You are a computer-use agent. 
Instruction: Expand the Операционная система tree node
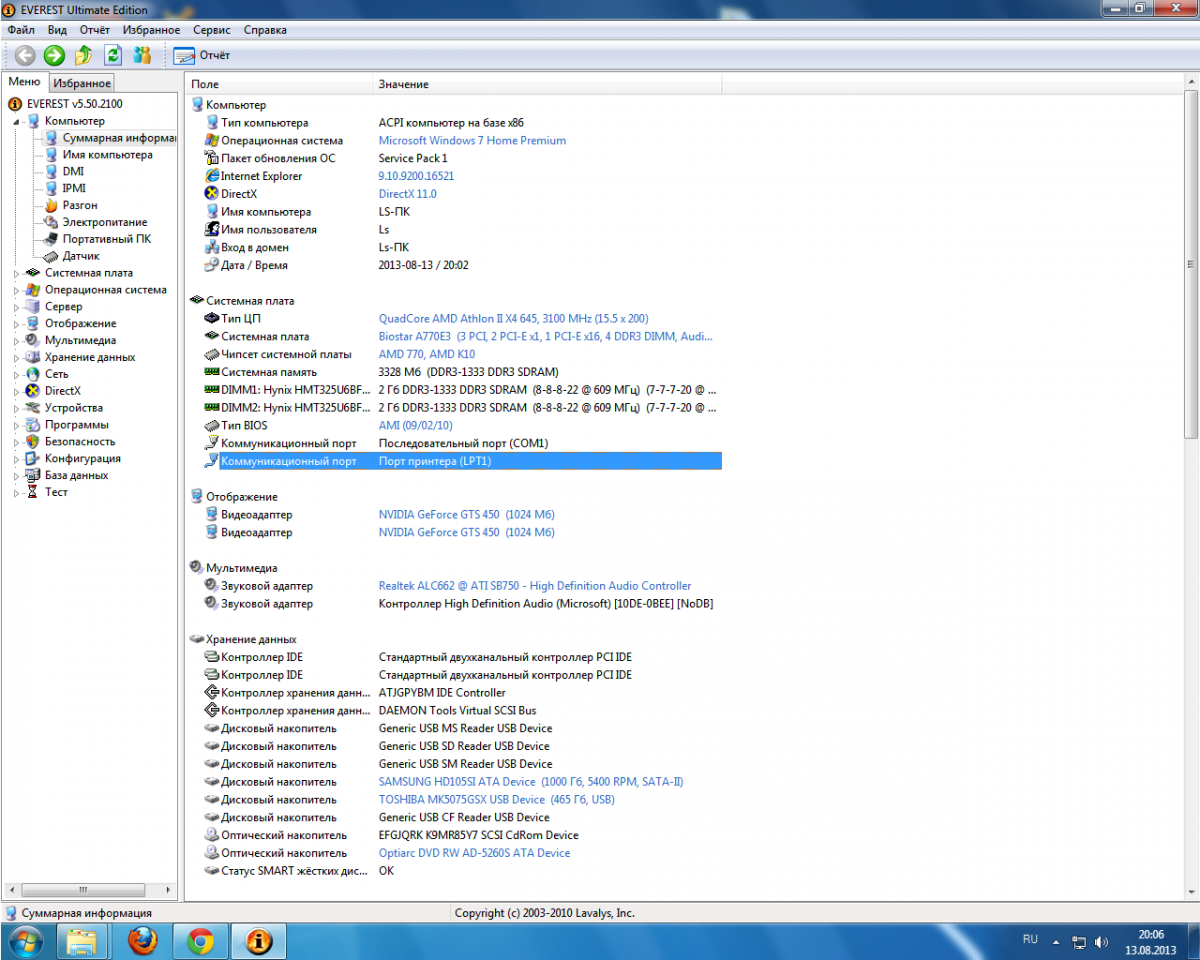click(17, 290)
